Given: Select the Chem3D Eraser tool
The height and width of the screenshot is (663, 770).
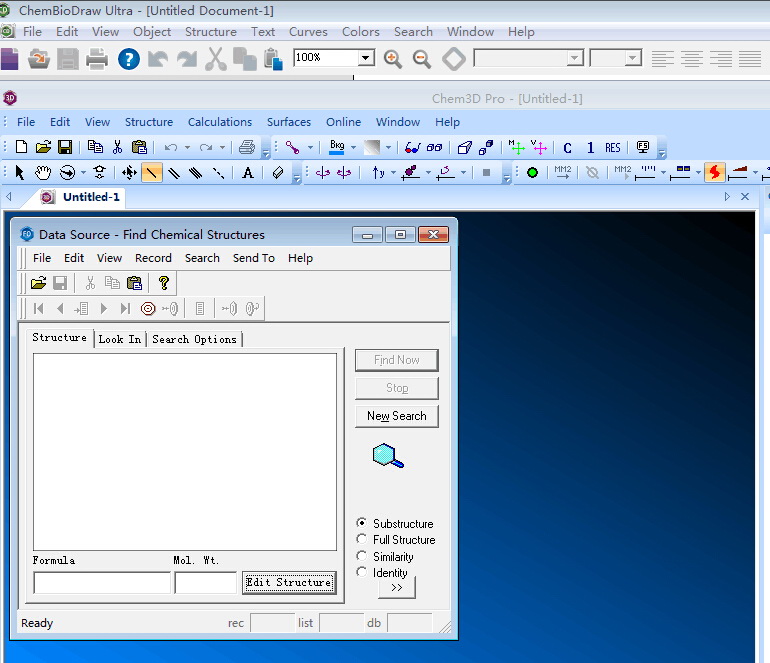Looking at the screenshot, I should coord(278,172).
